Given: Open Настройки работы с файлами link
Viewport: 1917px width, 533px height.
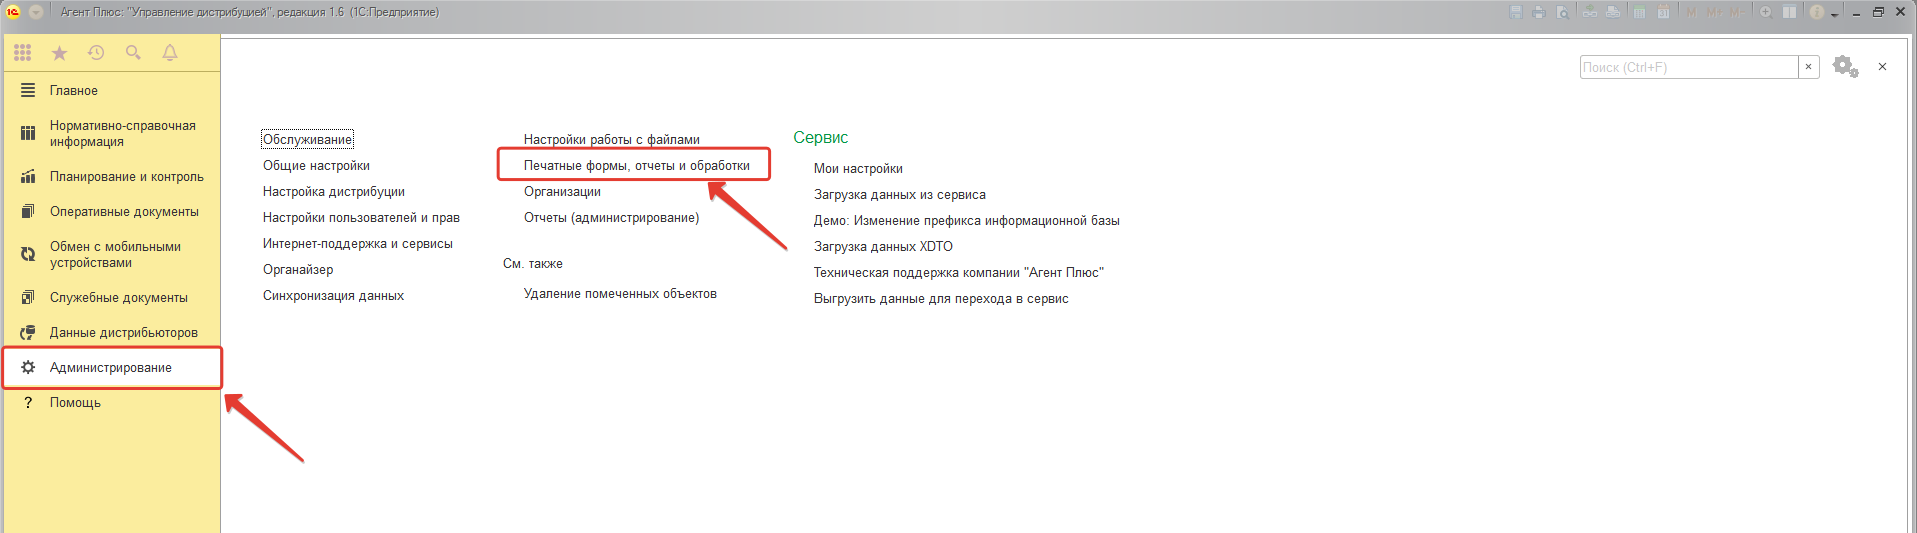Looking at the screenshot, I should click(x=612, y=139).
